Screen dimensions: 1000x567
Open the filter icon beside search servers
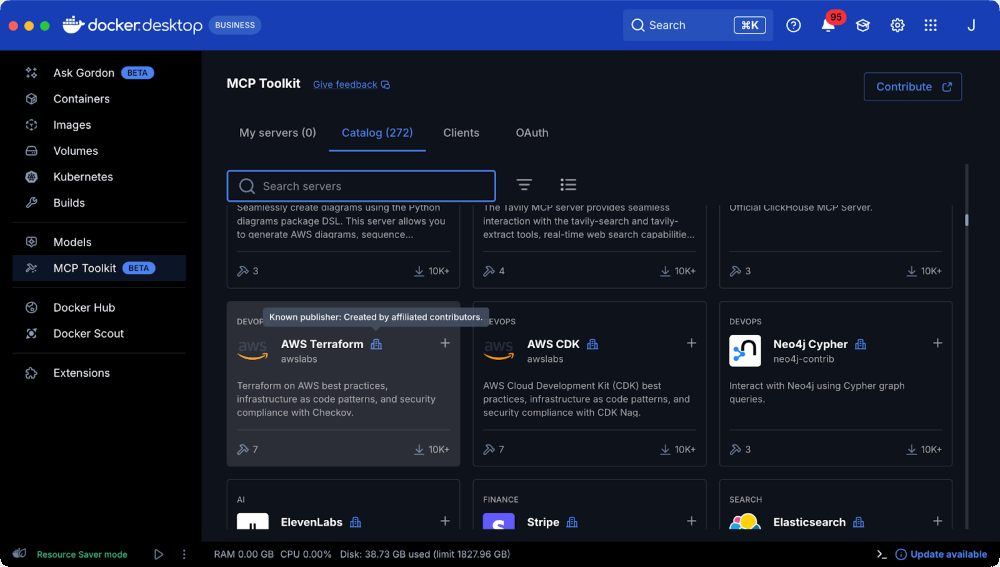(524, 185)
